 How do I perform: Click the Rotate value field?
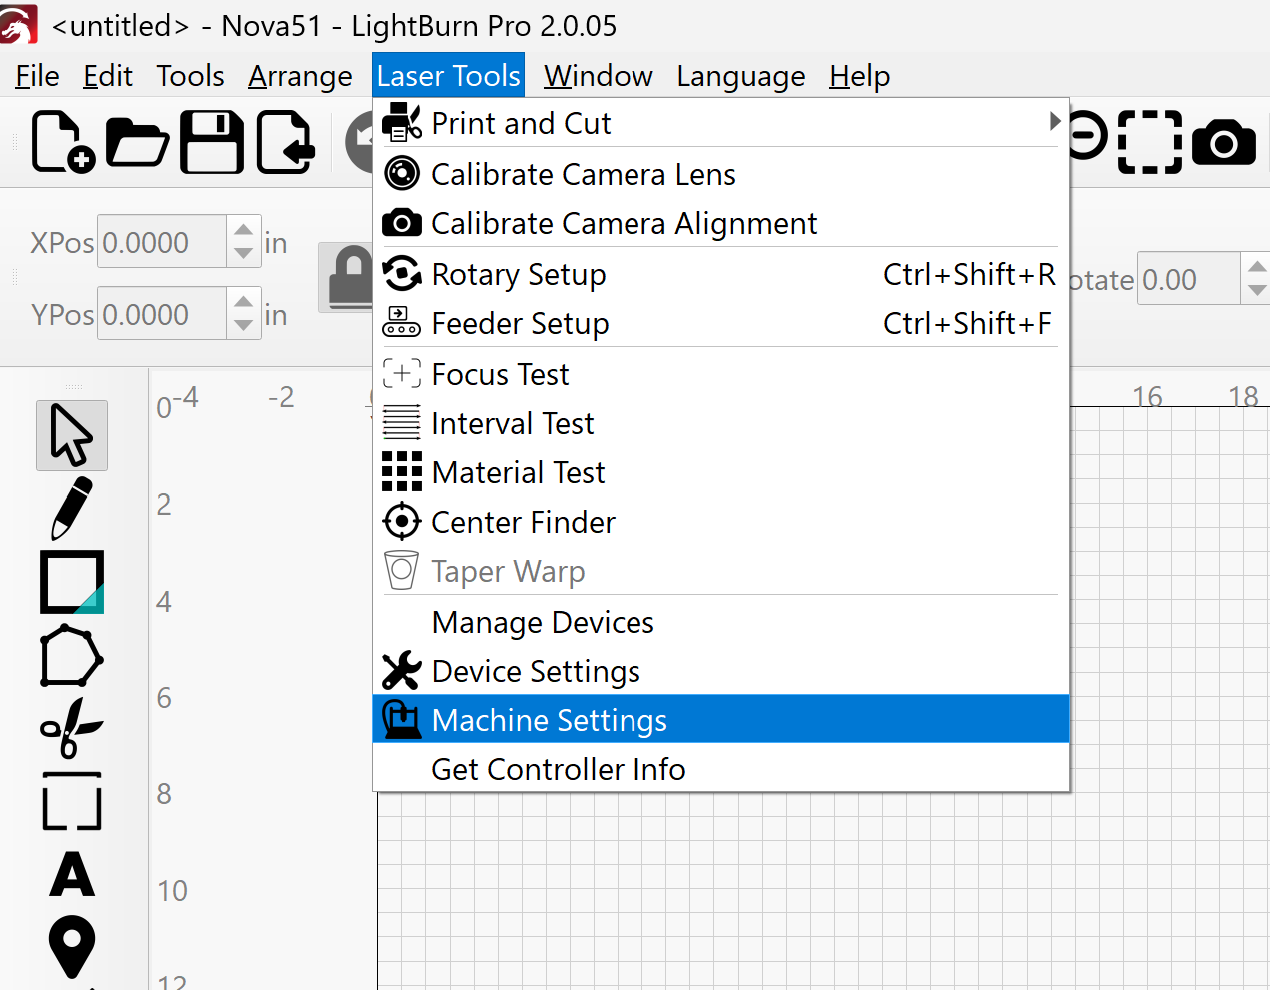1188,280
